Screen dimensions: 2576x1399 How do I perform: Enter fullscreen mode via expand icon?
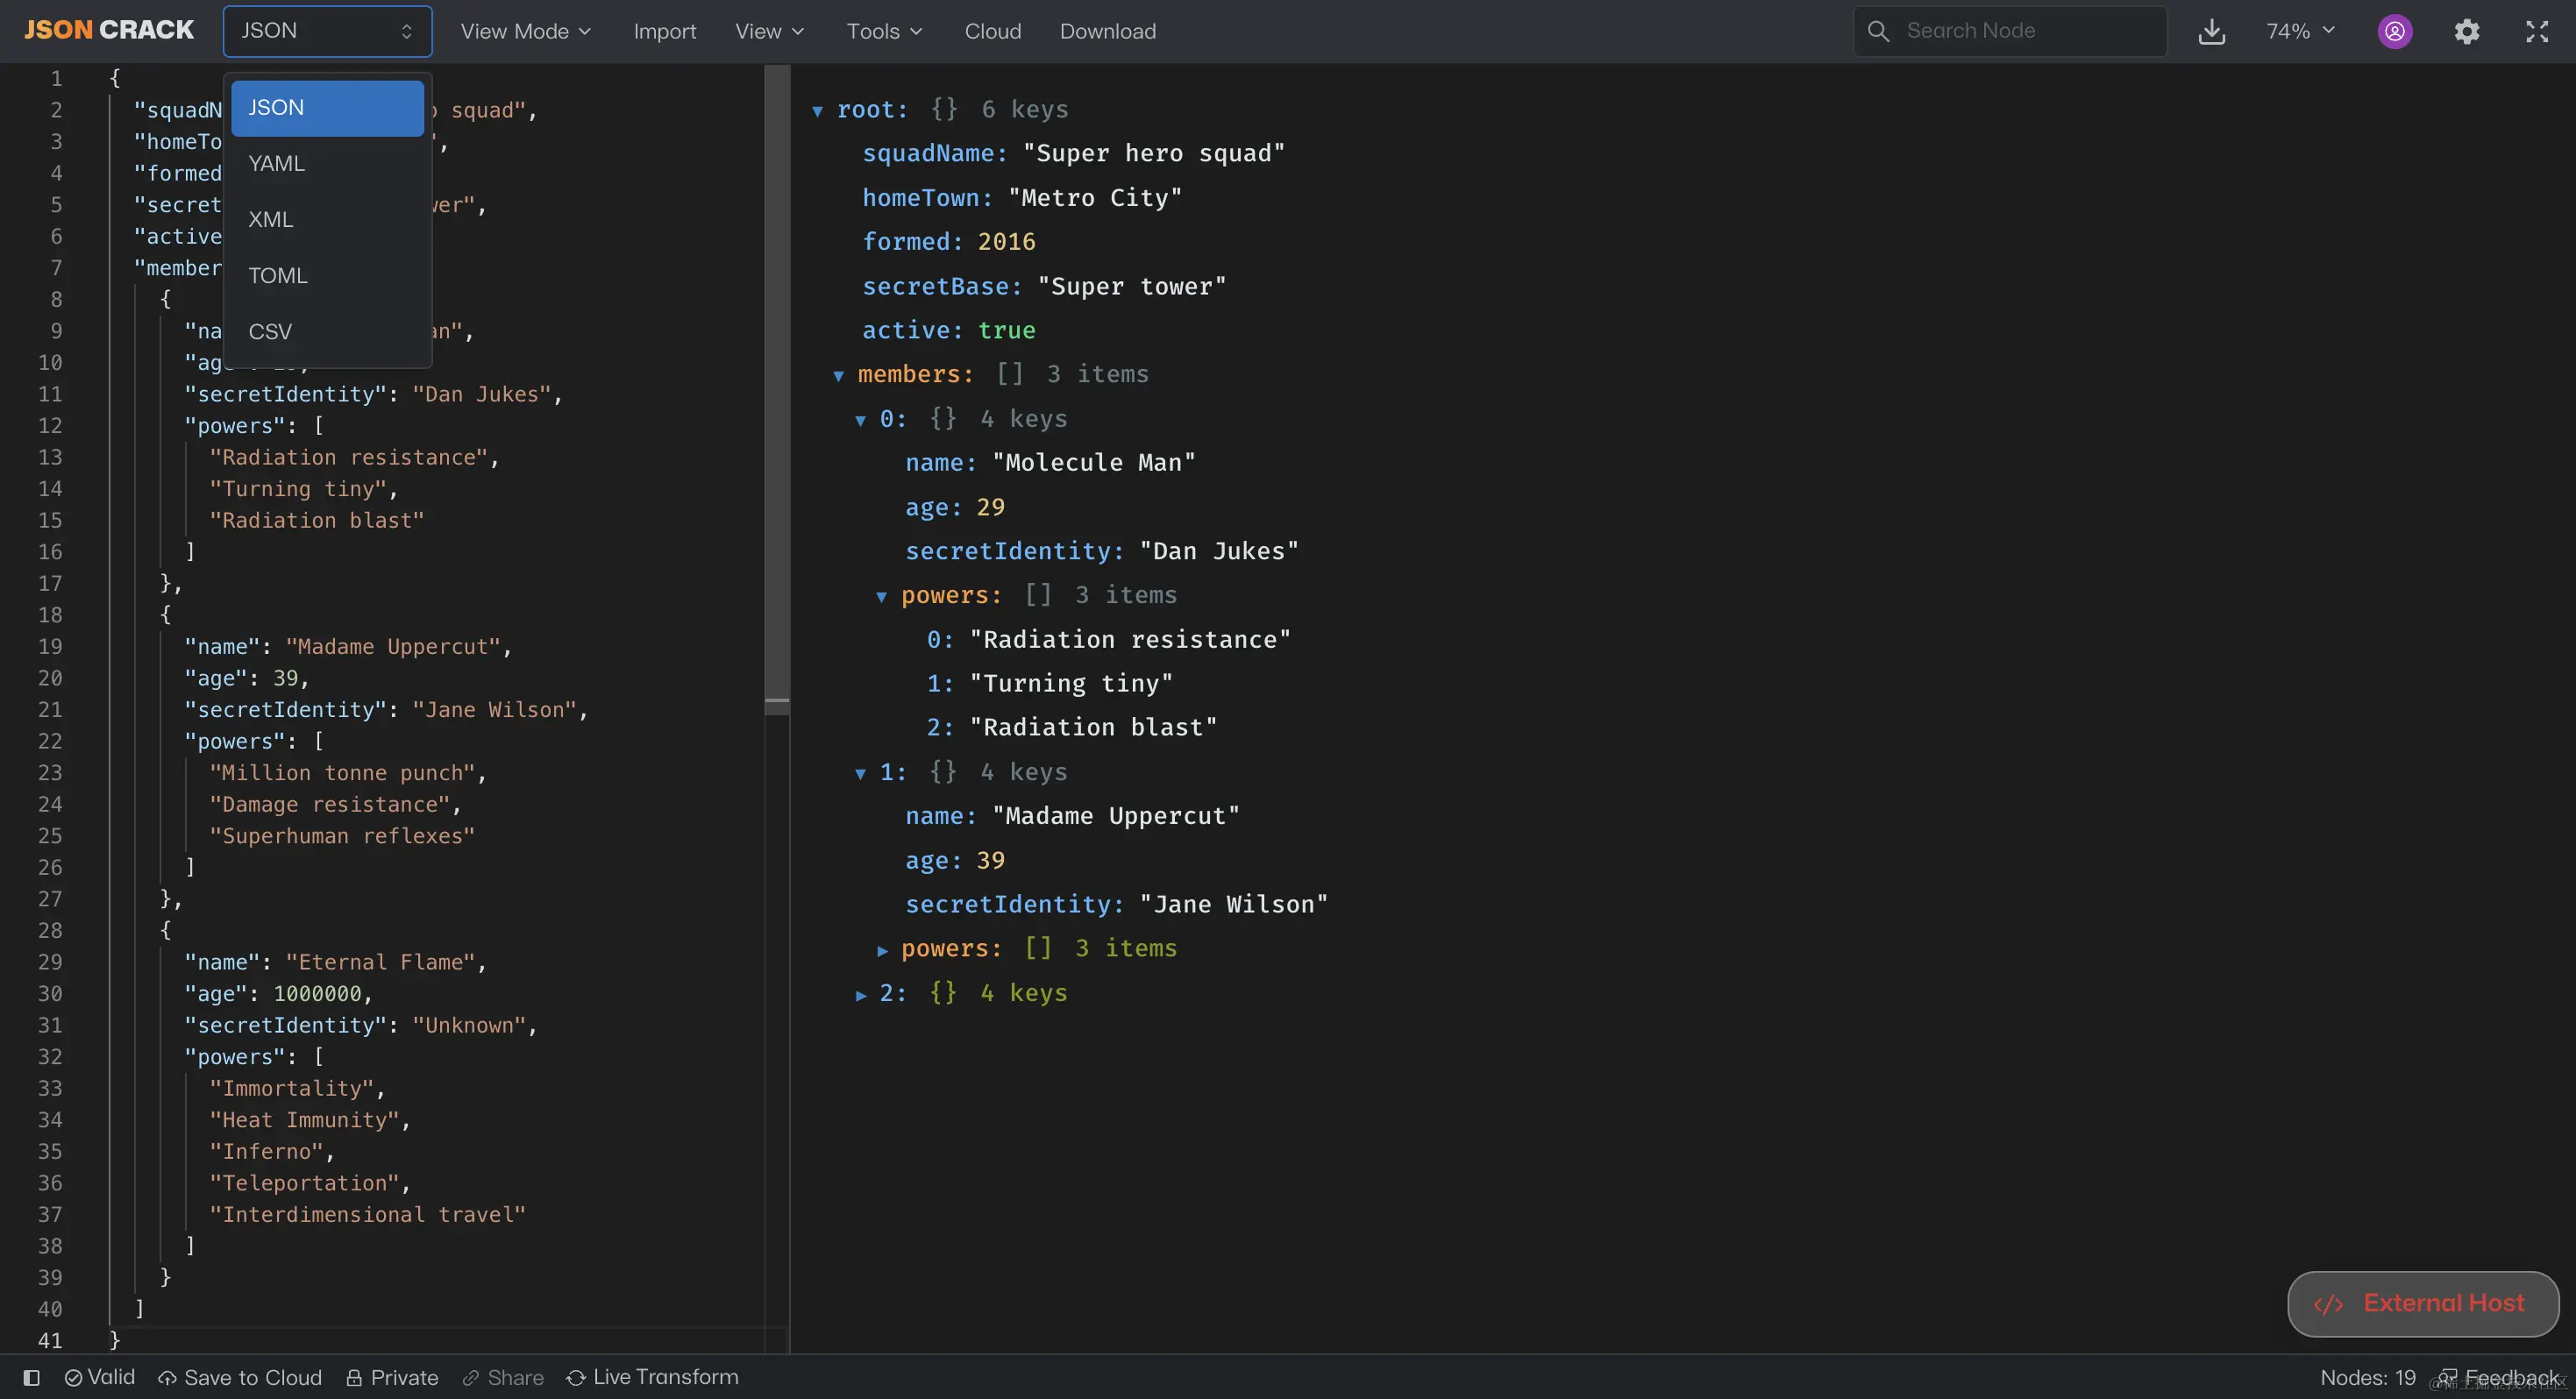pos(2536,32)
